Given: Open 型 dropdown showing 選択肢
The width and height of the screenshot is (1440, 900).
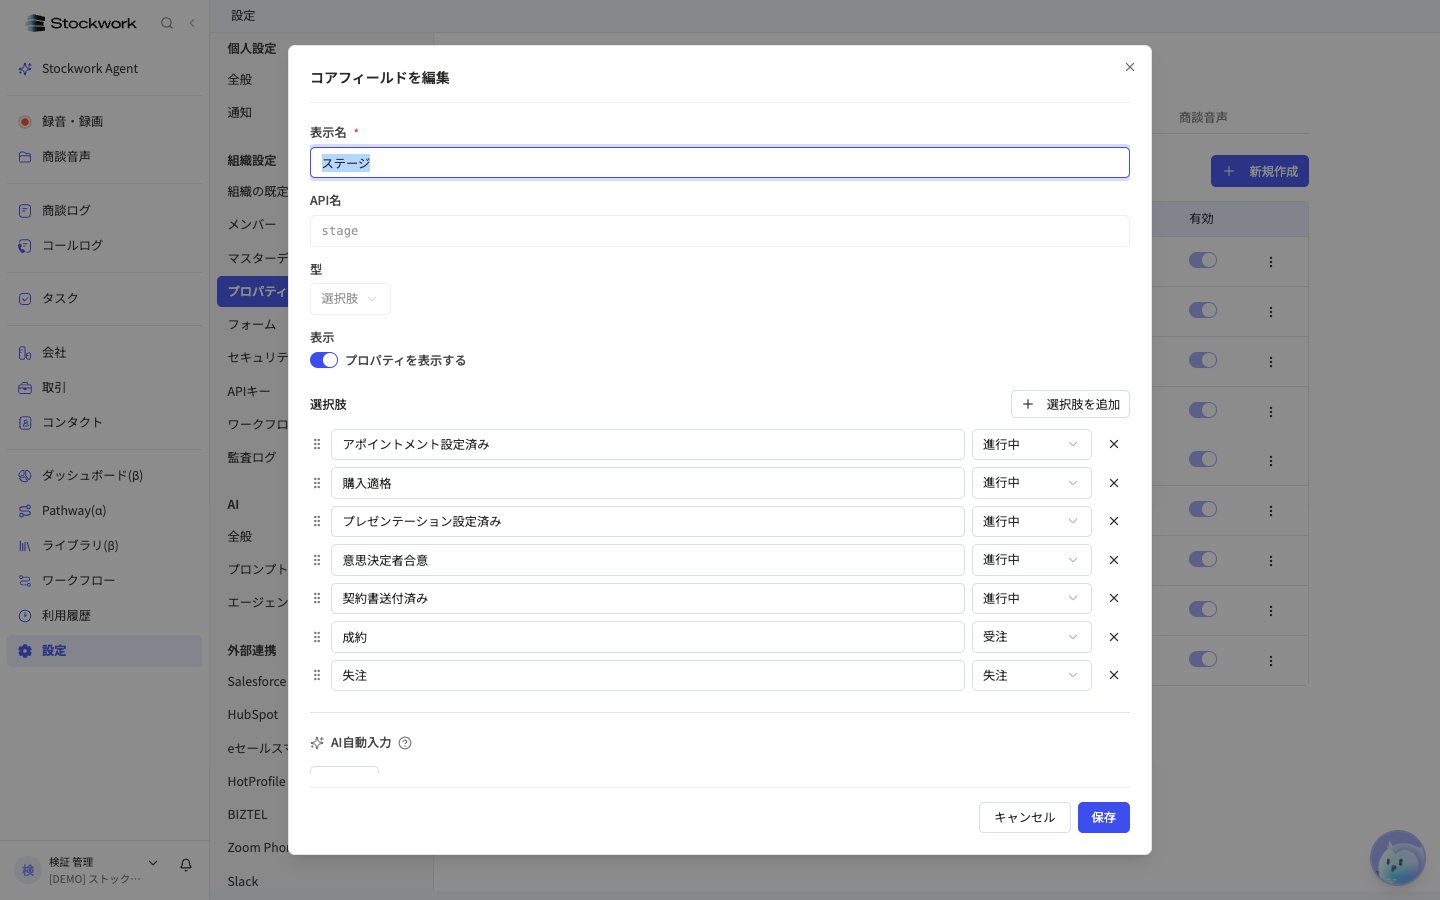Looking at the screenshot, I should point(350,299).
